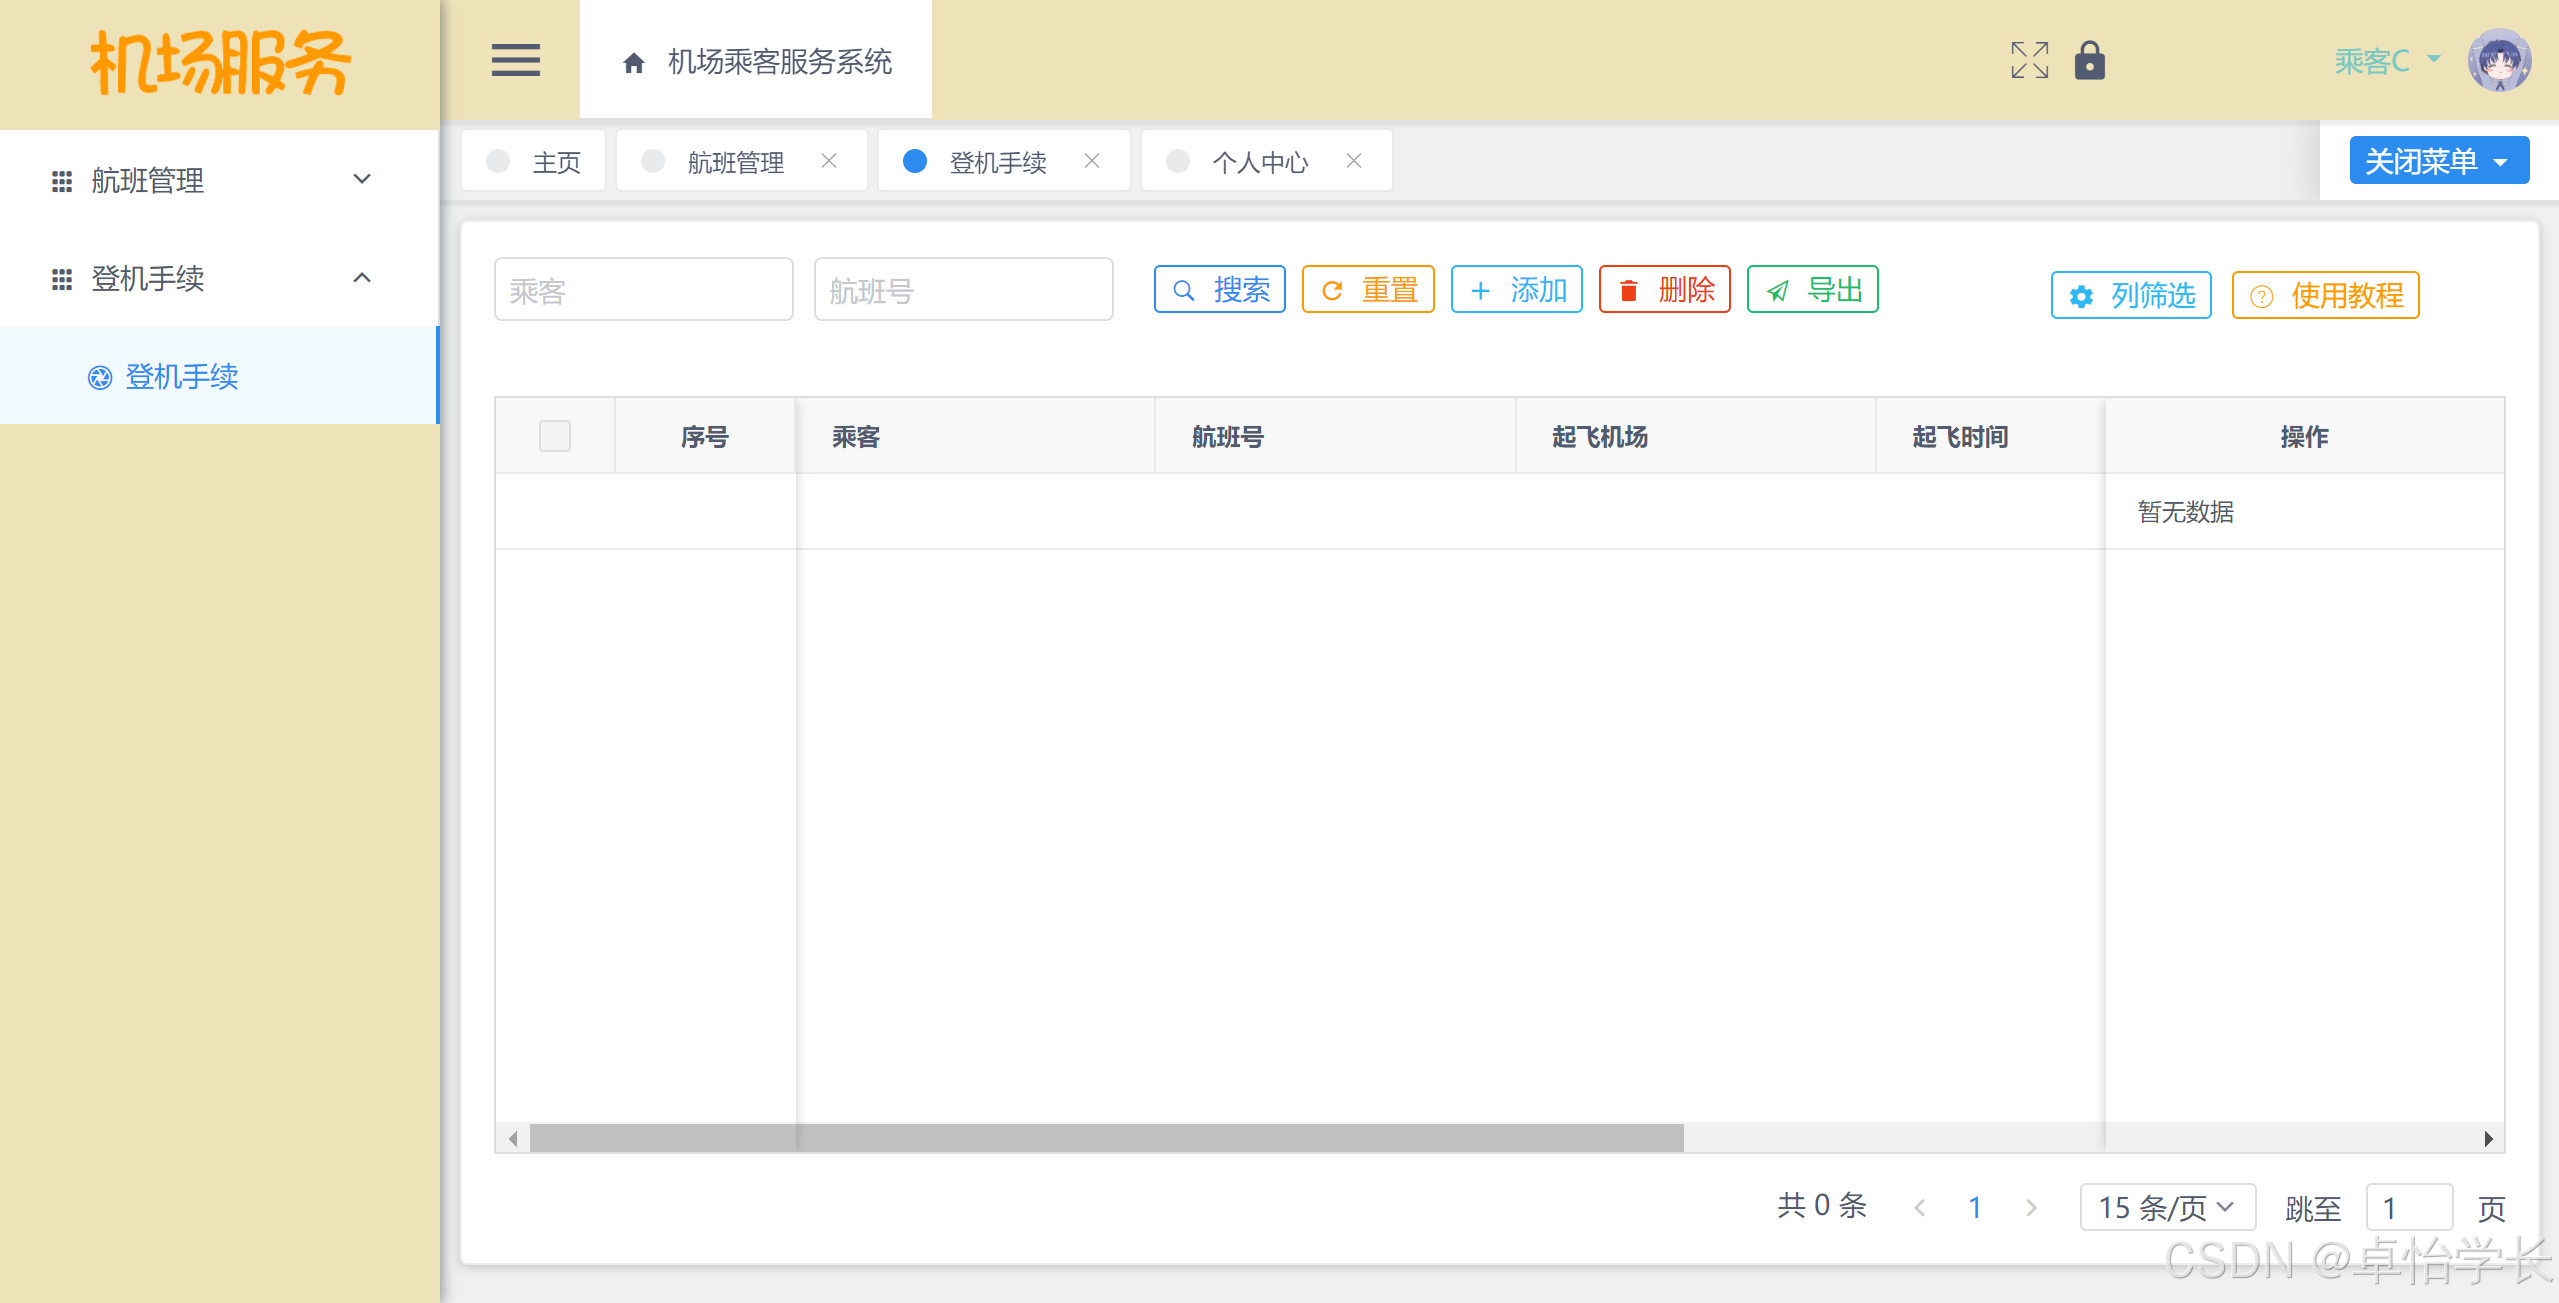Click the 序号 column header
The height and width of the screenshot is (1303, 2559).
tap(704, 436)
